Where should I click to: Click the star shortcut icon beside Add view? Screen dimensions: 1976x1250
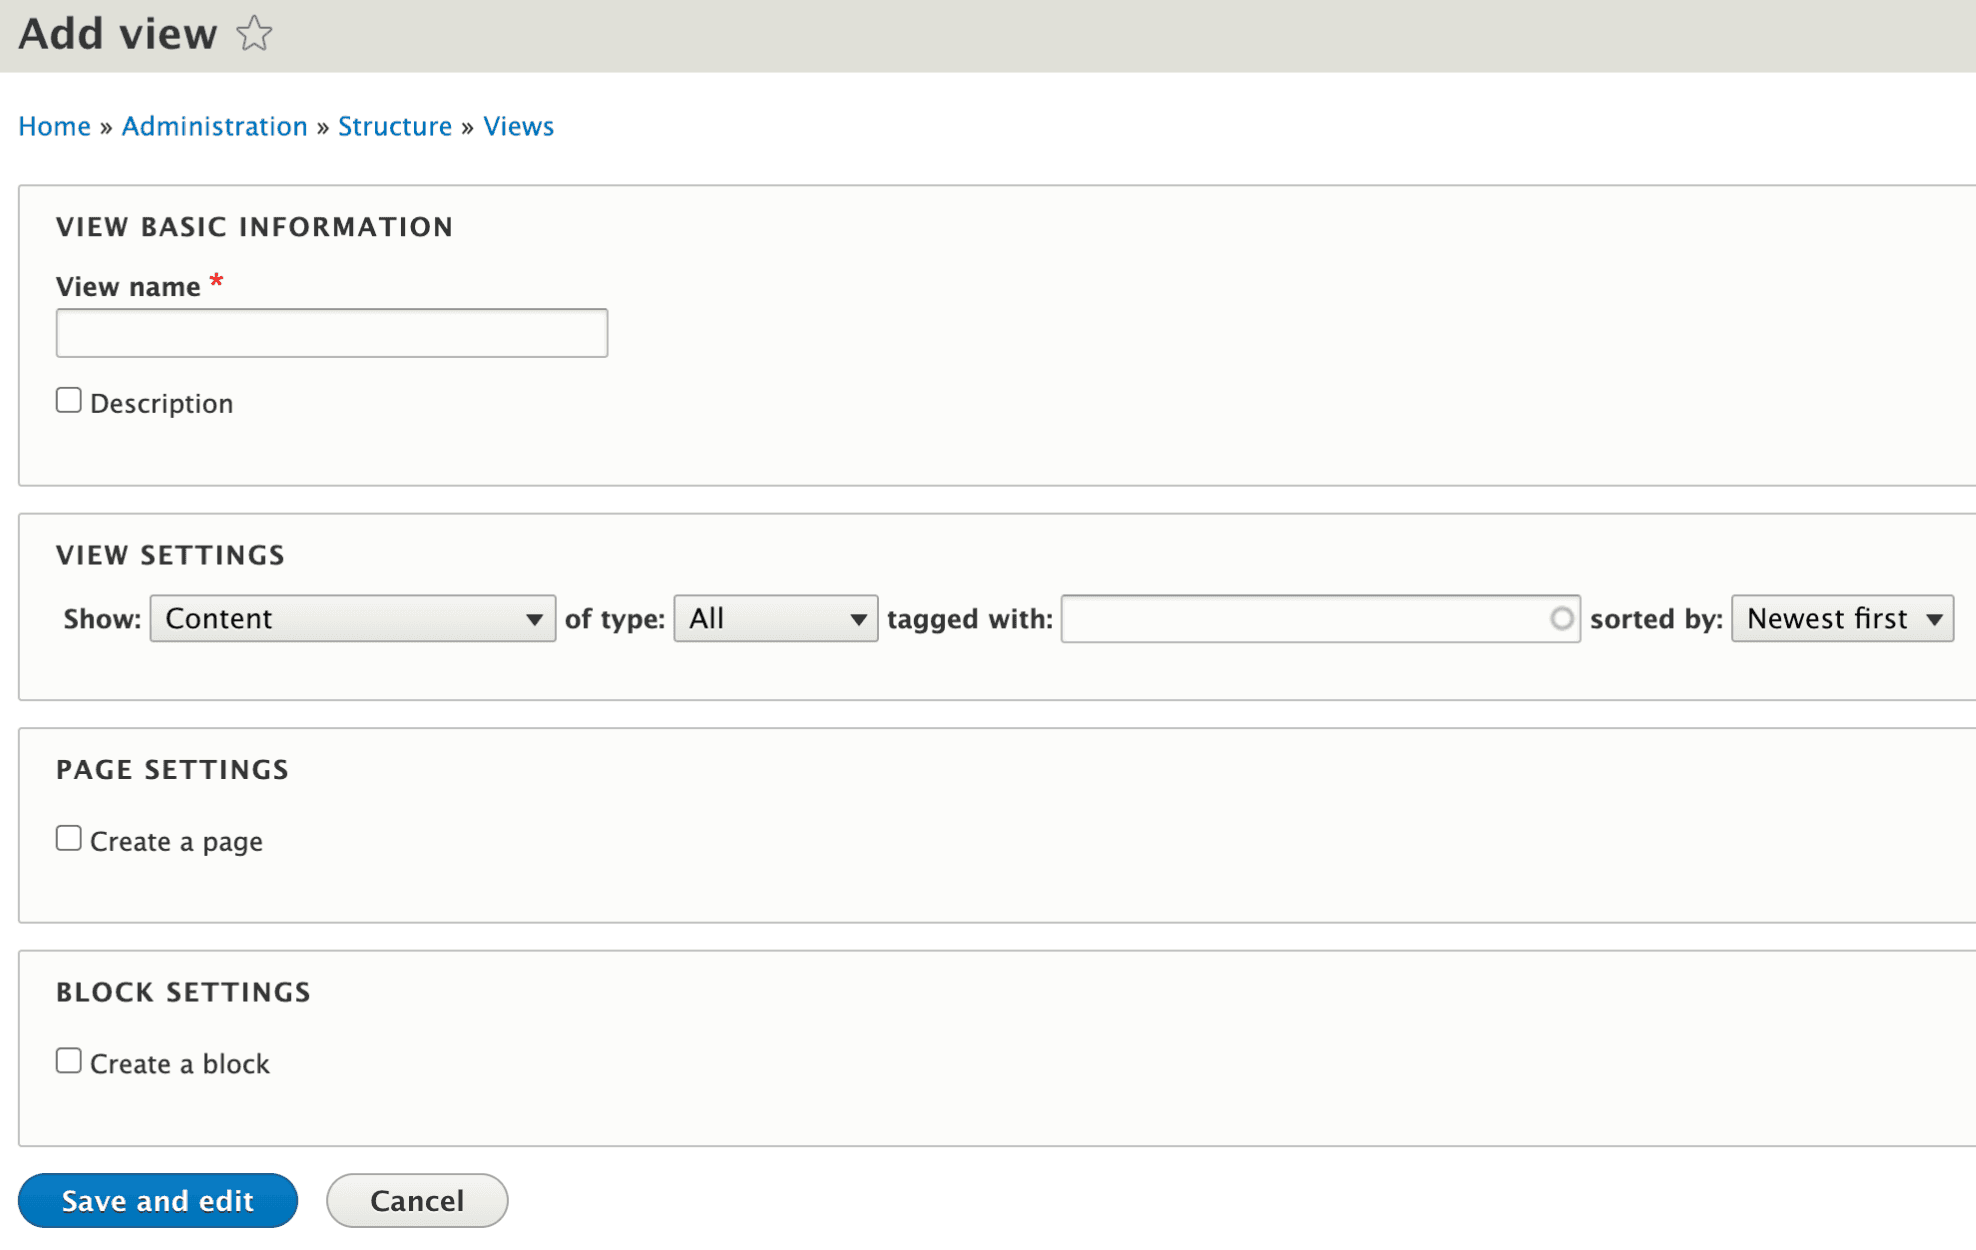[254, 34]
